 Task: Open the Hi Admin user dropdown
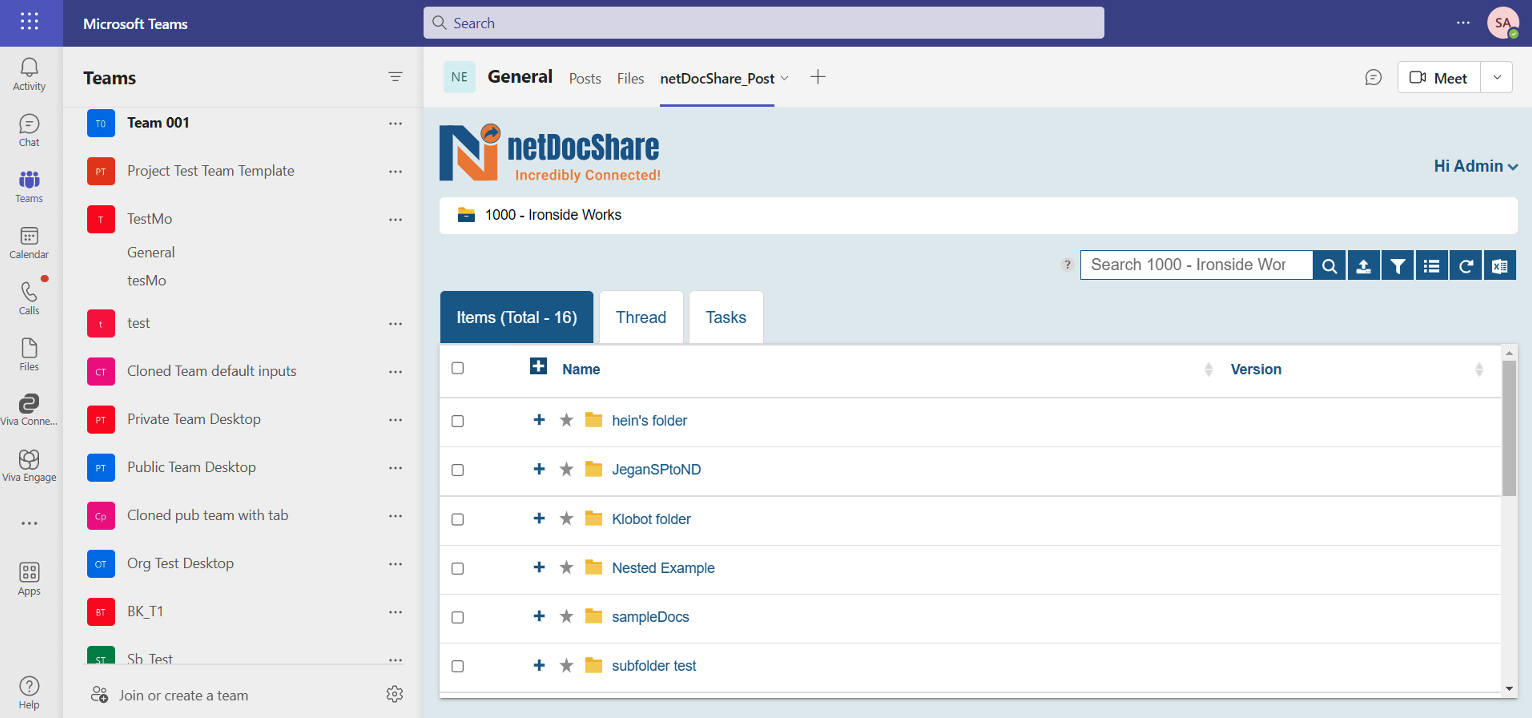tap(1476, 166)
